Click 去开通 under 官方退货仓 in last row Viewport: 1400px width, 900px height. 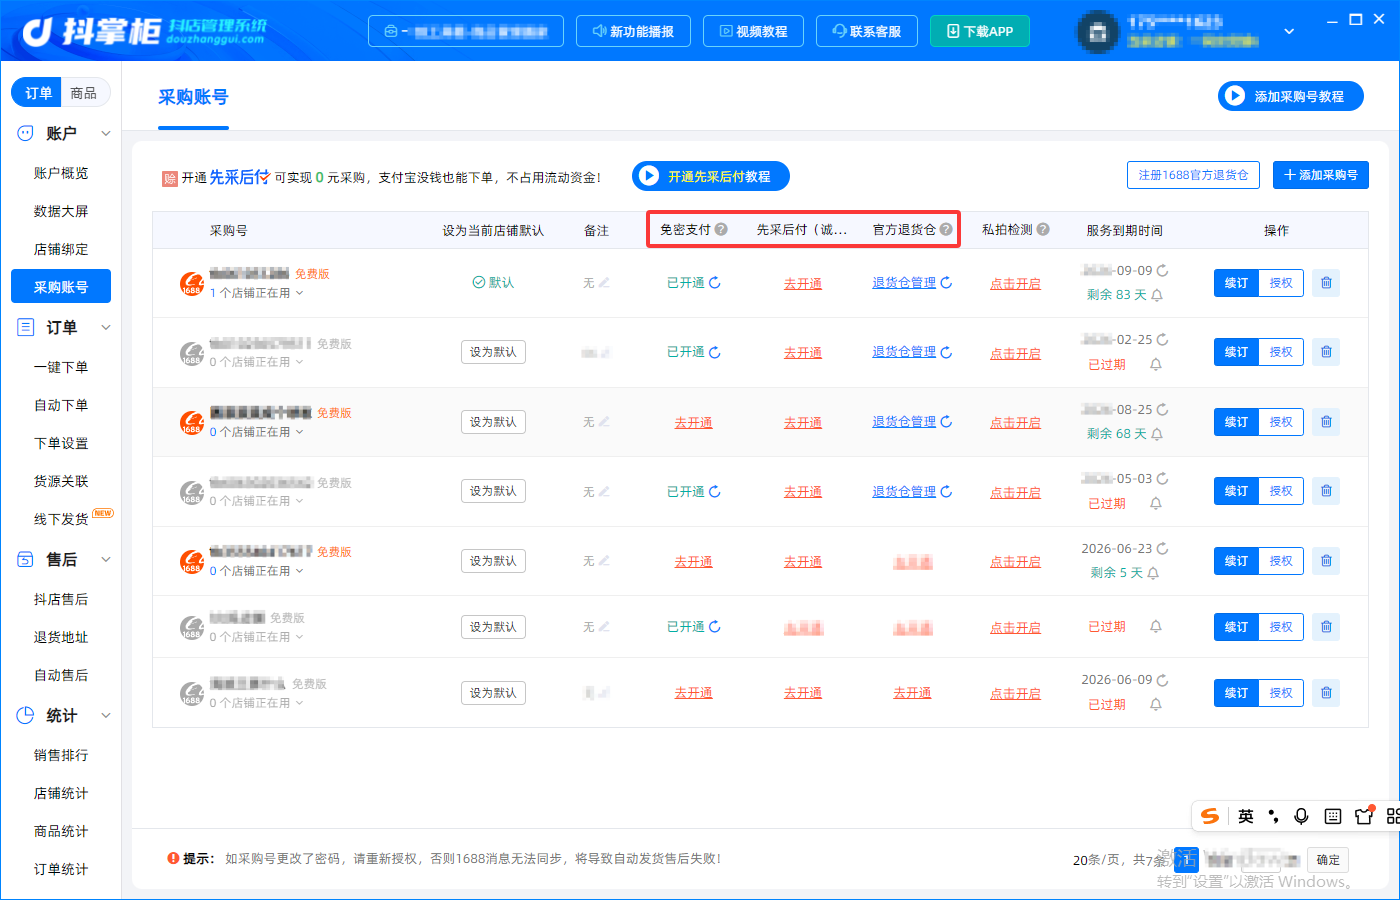tap(912, 693)
